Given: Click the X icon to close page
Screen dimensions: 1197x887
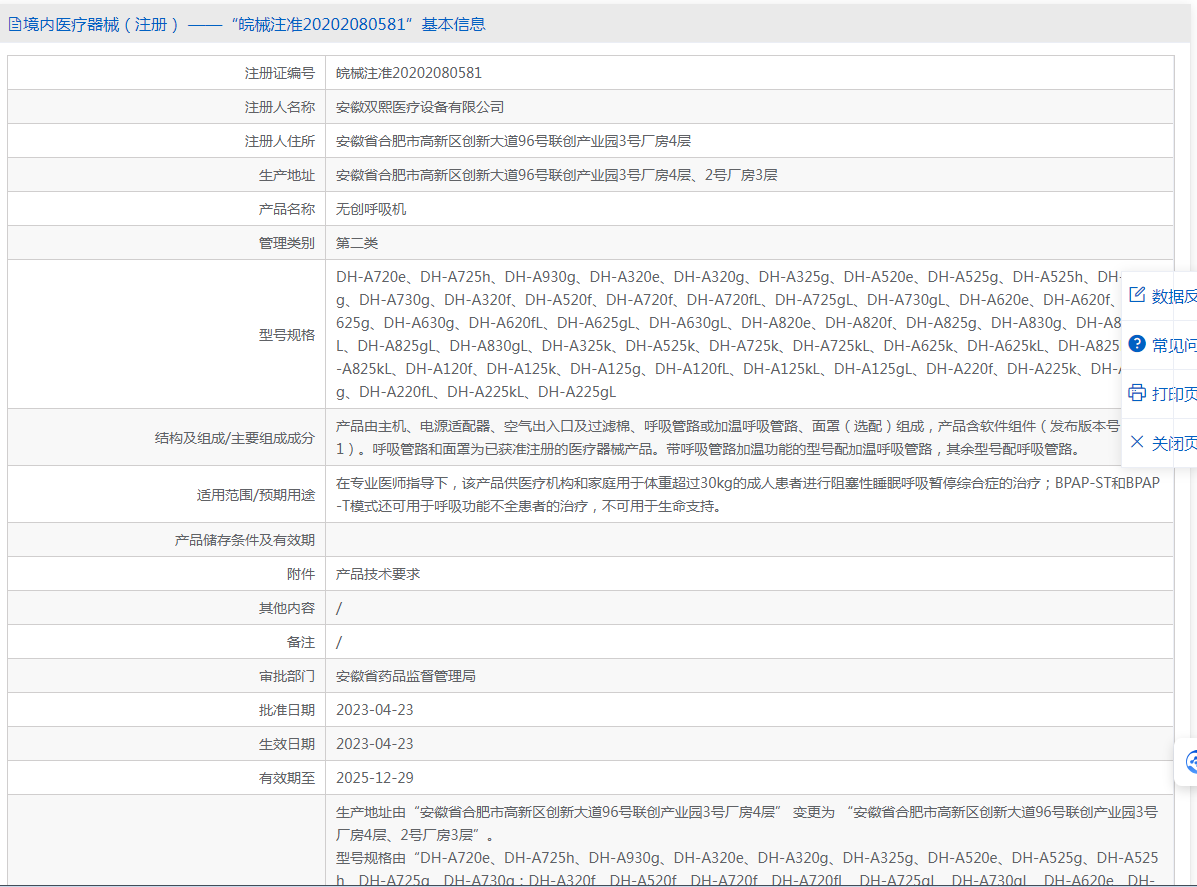Looking at the screenshot, I should pyautogui.click(x=1137, y=442).
